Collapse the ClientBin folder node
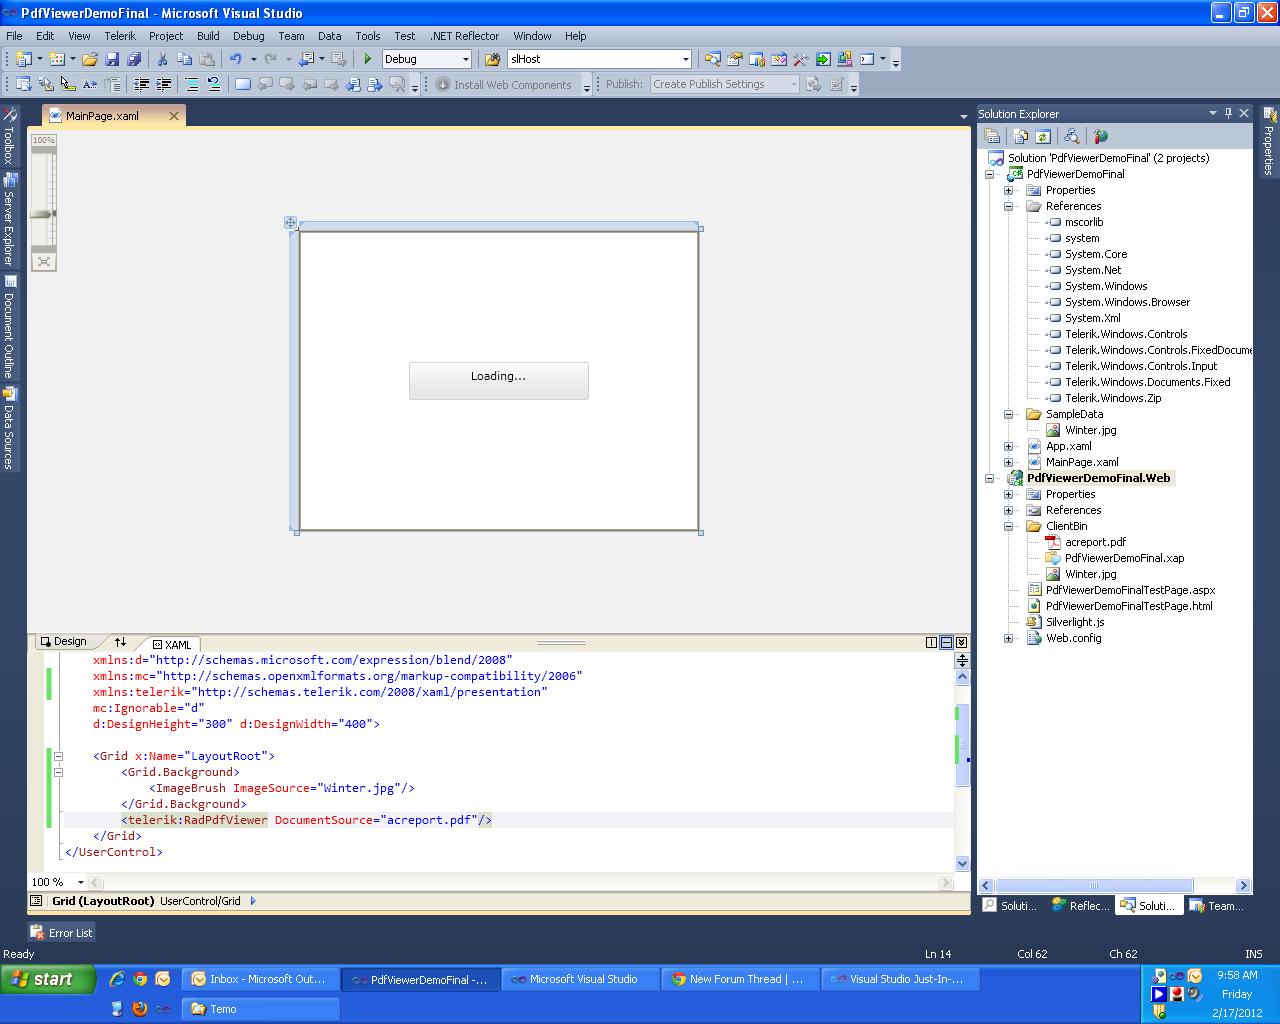The image size is (1280, 1024). 1008,526
